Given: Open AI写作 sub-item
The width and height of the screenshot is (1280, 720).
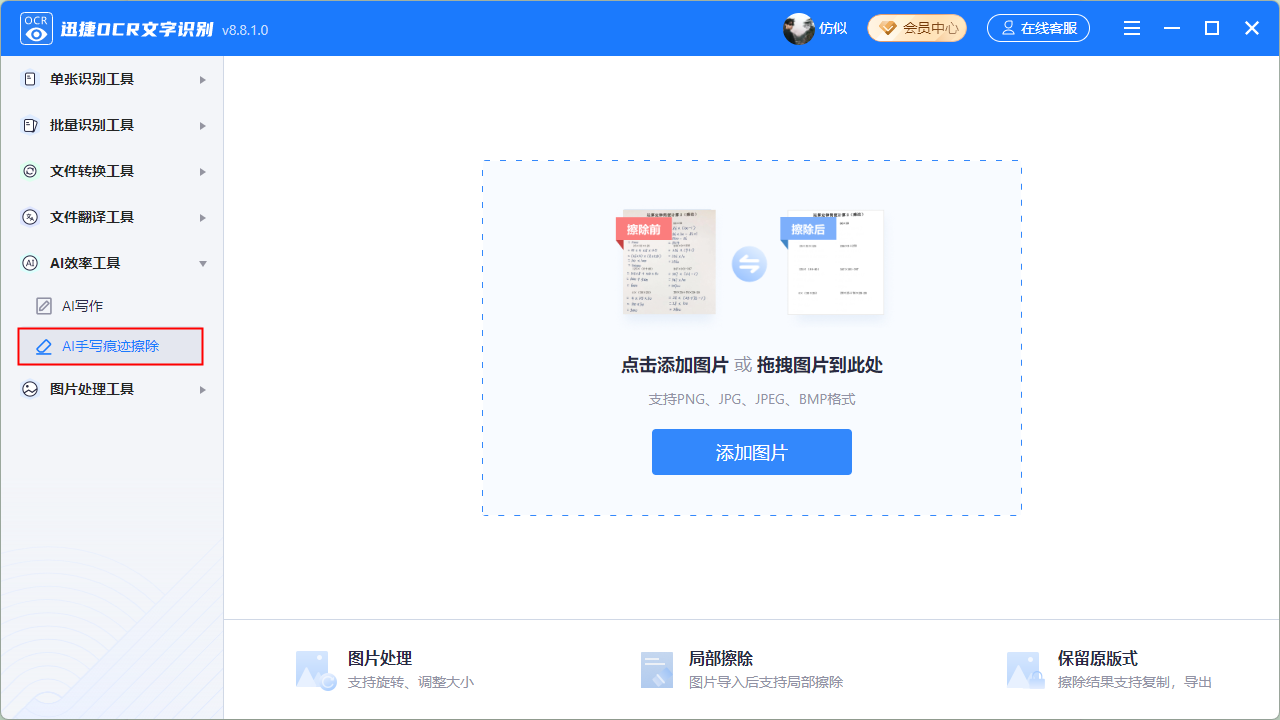Looking at the screenshot, I should [x=112, y=306].
